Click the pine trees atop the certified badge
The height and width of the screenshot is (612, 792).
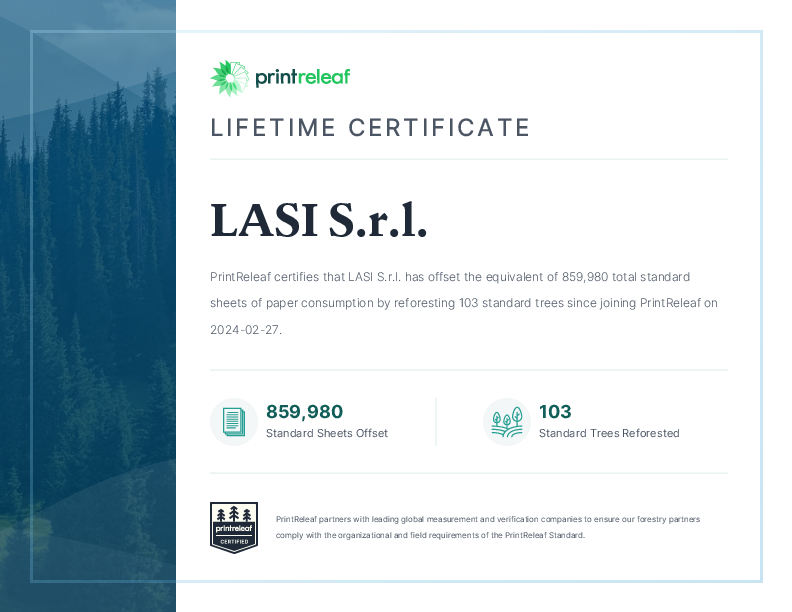tap(234, 513)
